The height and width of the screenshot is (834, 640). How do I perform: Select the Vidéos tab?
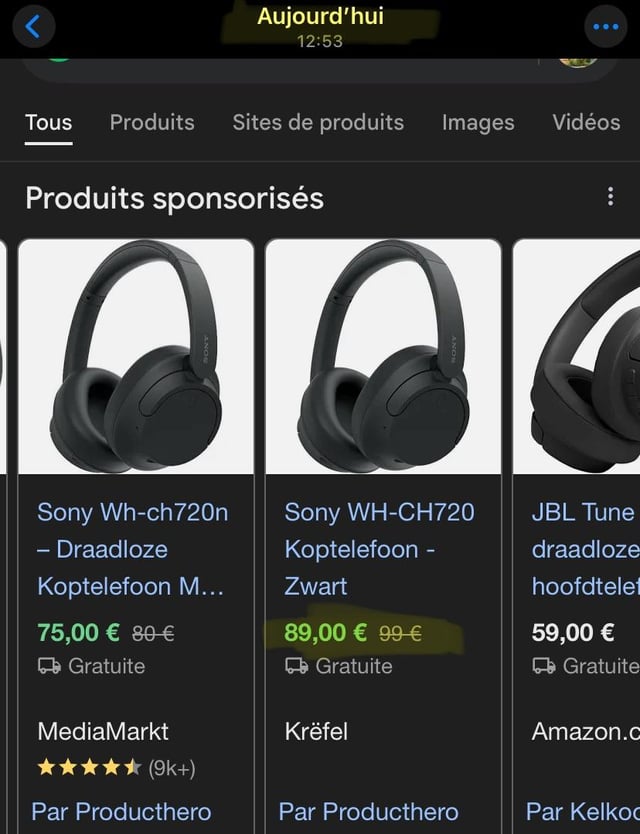point(586,122)
